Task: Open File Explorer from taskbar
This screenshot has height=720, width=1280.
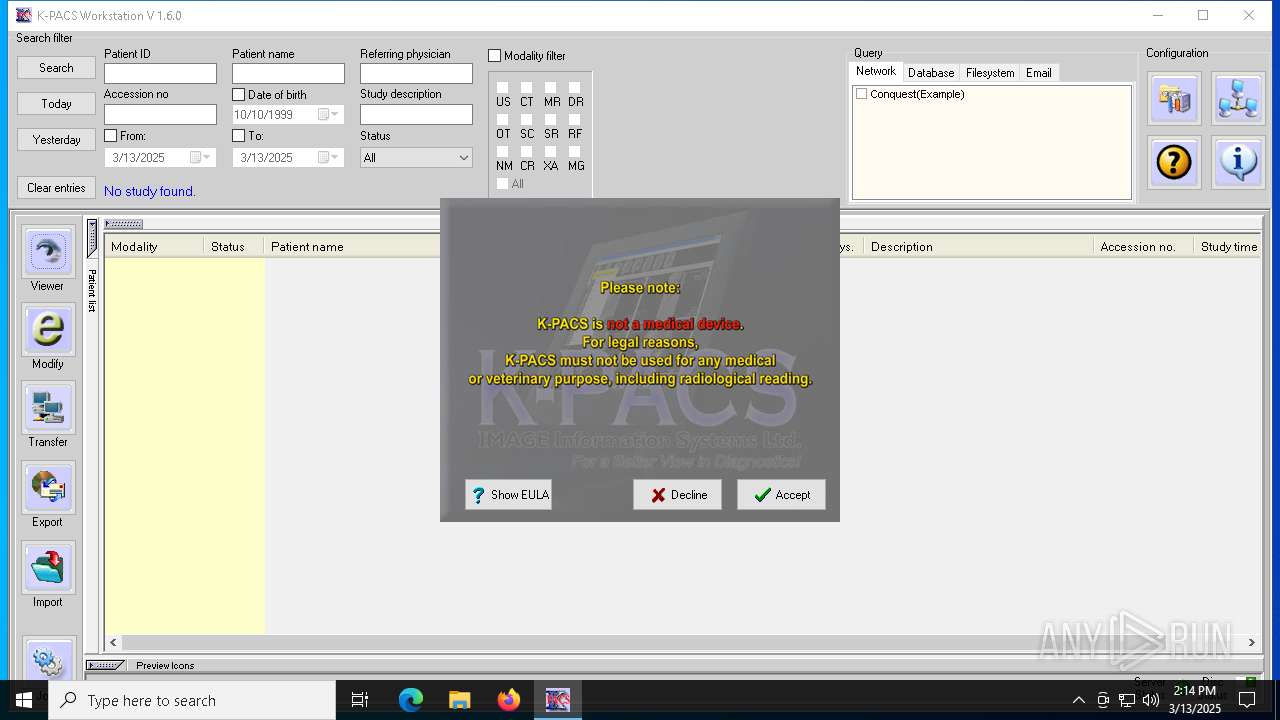Action: tap(460, 700)
